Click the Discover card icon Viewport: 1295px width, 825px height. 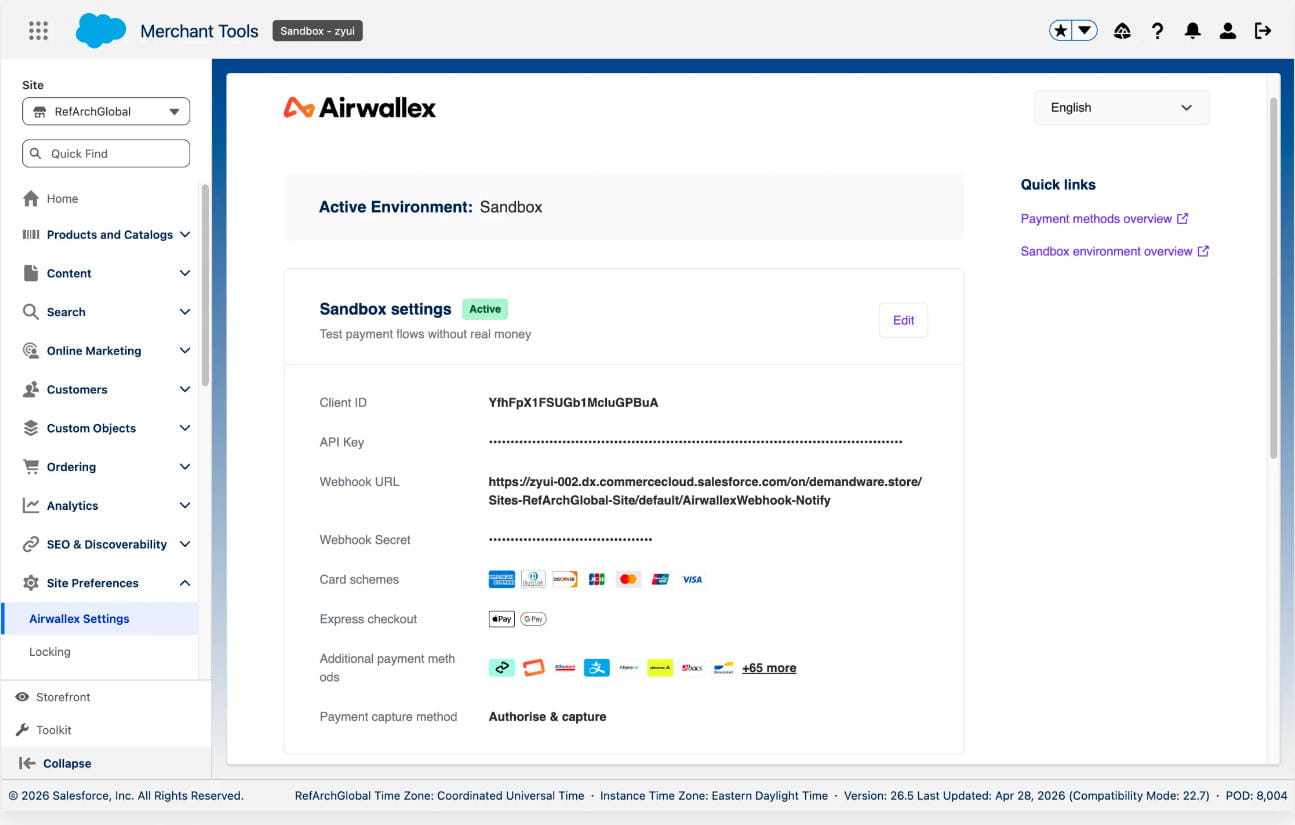click(x=565, y=579)
